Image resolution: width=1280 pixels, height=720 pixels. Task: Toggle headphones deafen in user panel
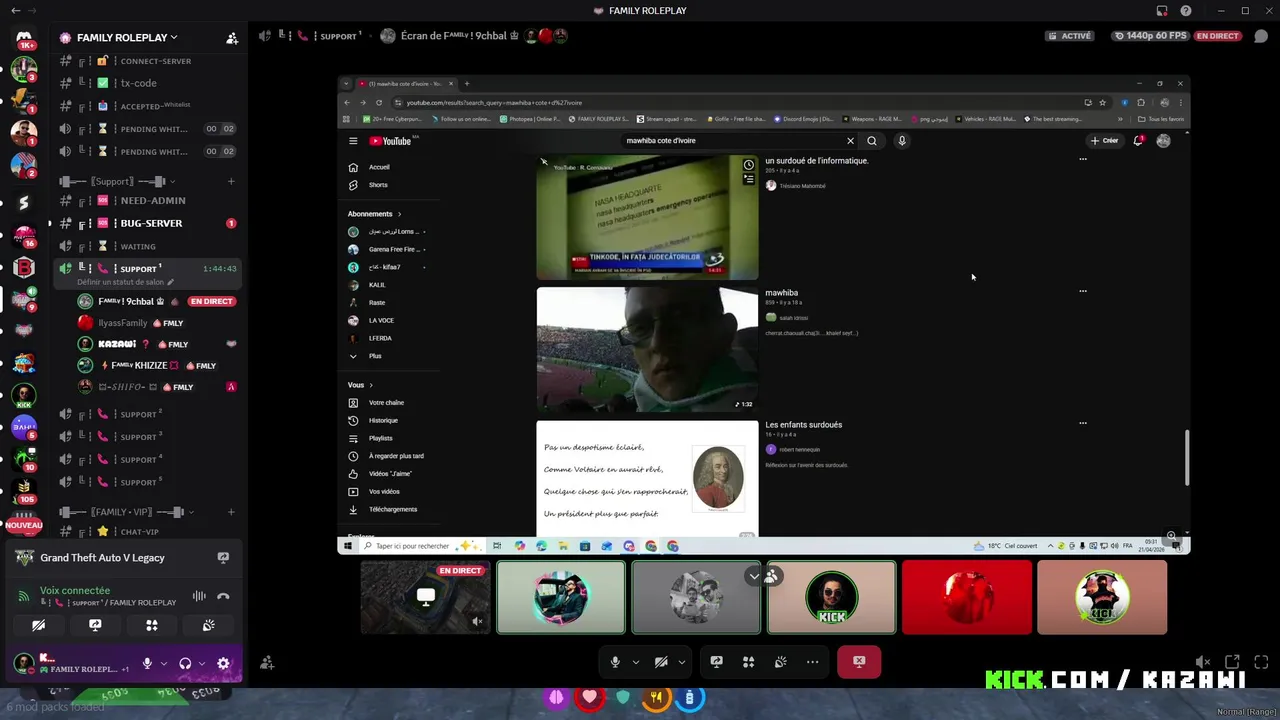[x=185, y=663]
